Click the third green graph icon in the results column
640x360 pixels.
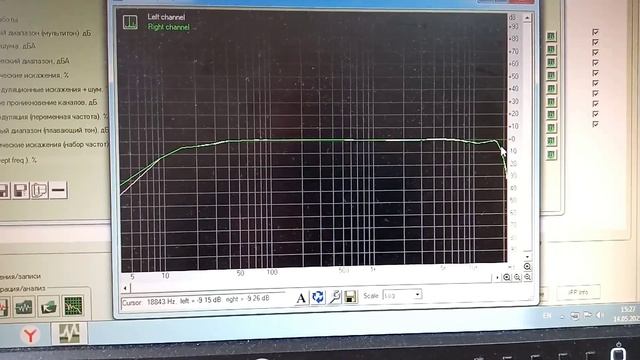551,62
